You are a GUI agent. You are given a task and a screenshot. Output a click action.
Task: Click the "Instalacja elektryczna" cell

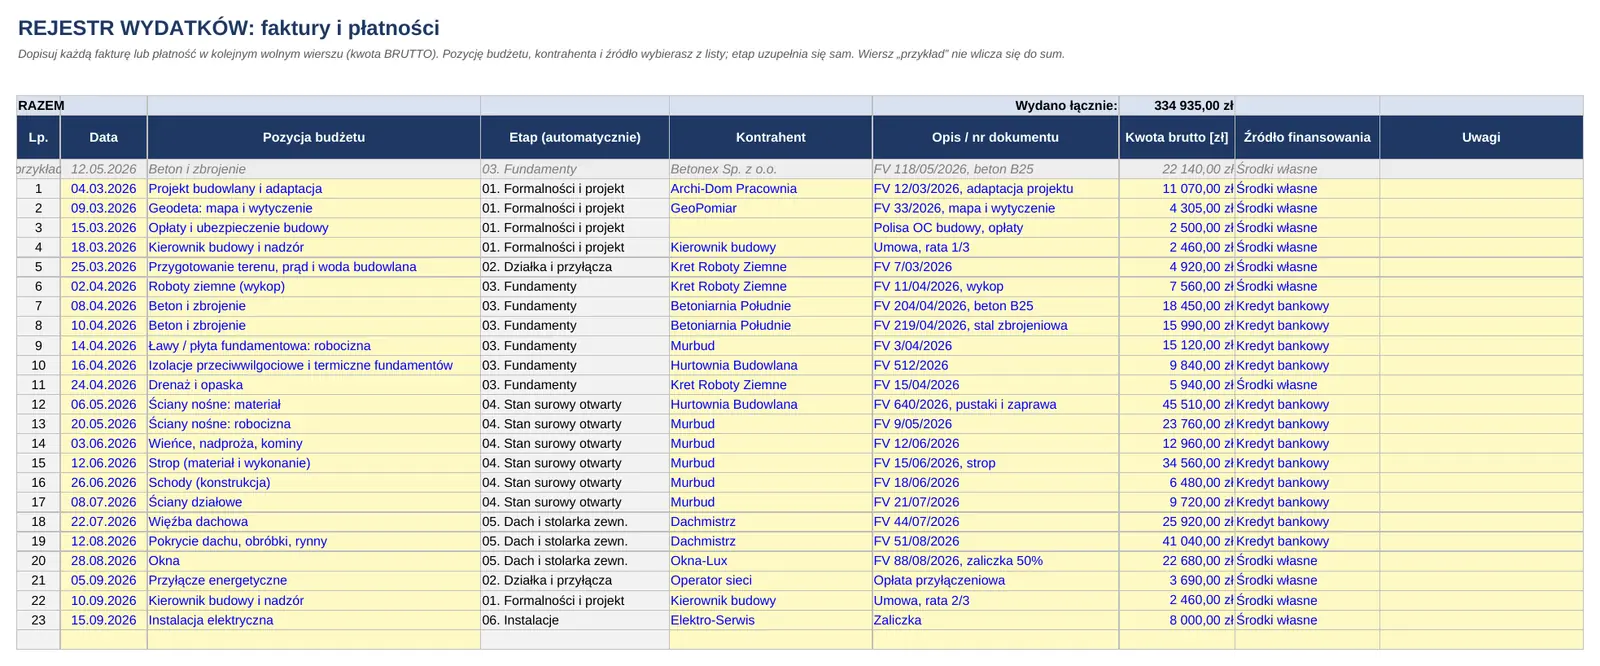(314, 620)
